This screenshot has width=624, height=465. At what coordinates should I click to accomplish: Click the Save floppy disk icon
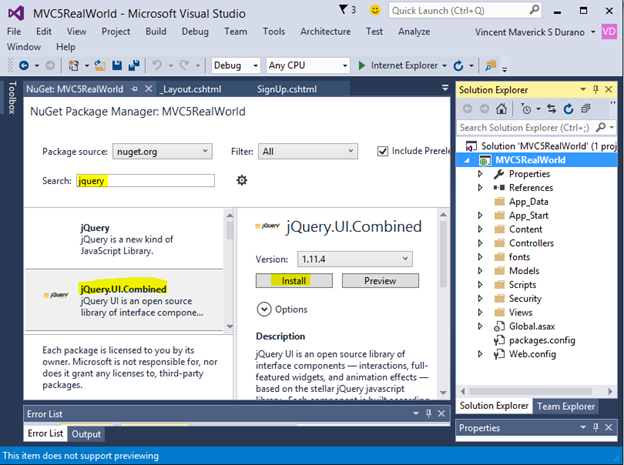[117, 65]
